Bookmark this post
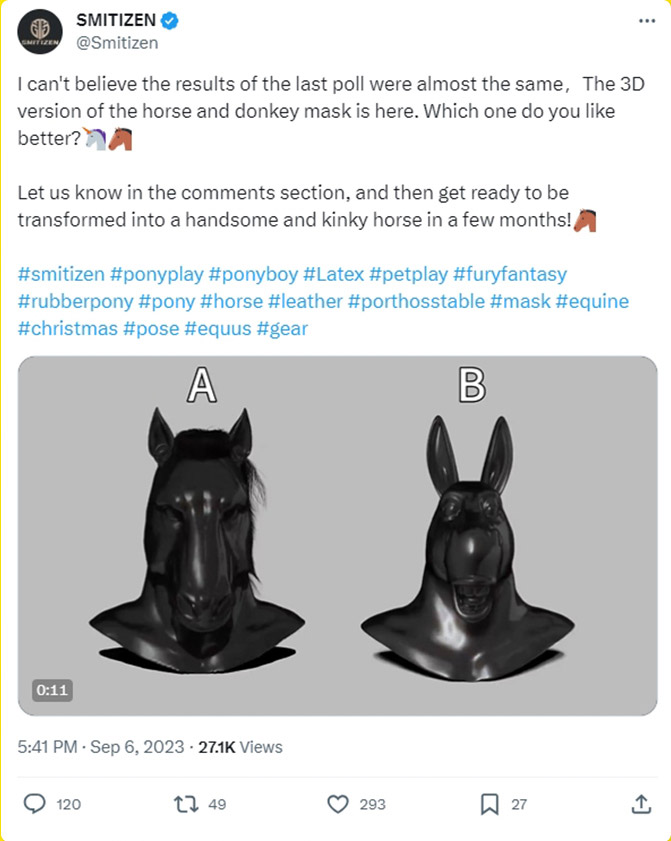Image resolution: width=671 pixels, height=841 pixels. coord(490,803)
